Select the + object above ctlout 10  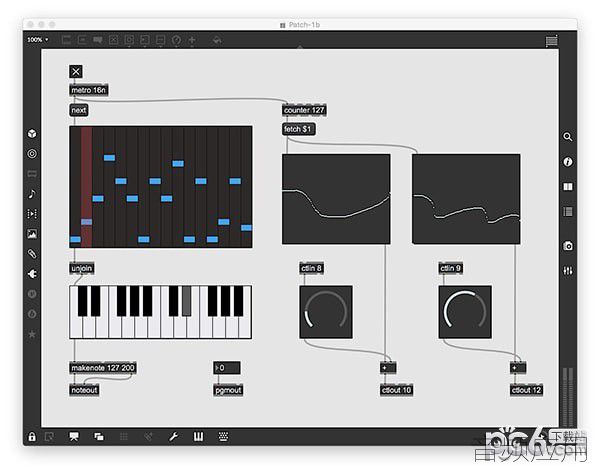388,368
